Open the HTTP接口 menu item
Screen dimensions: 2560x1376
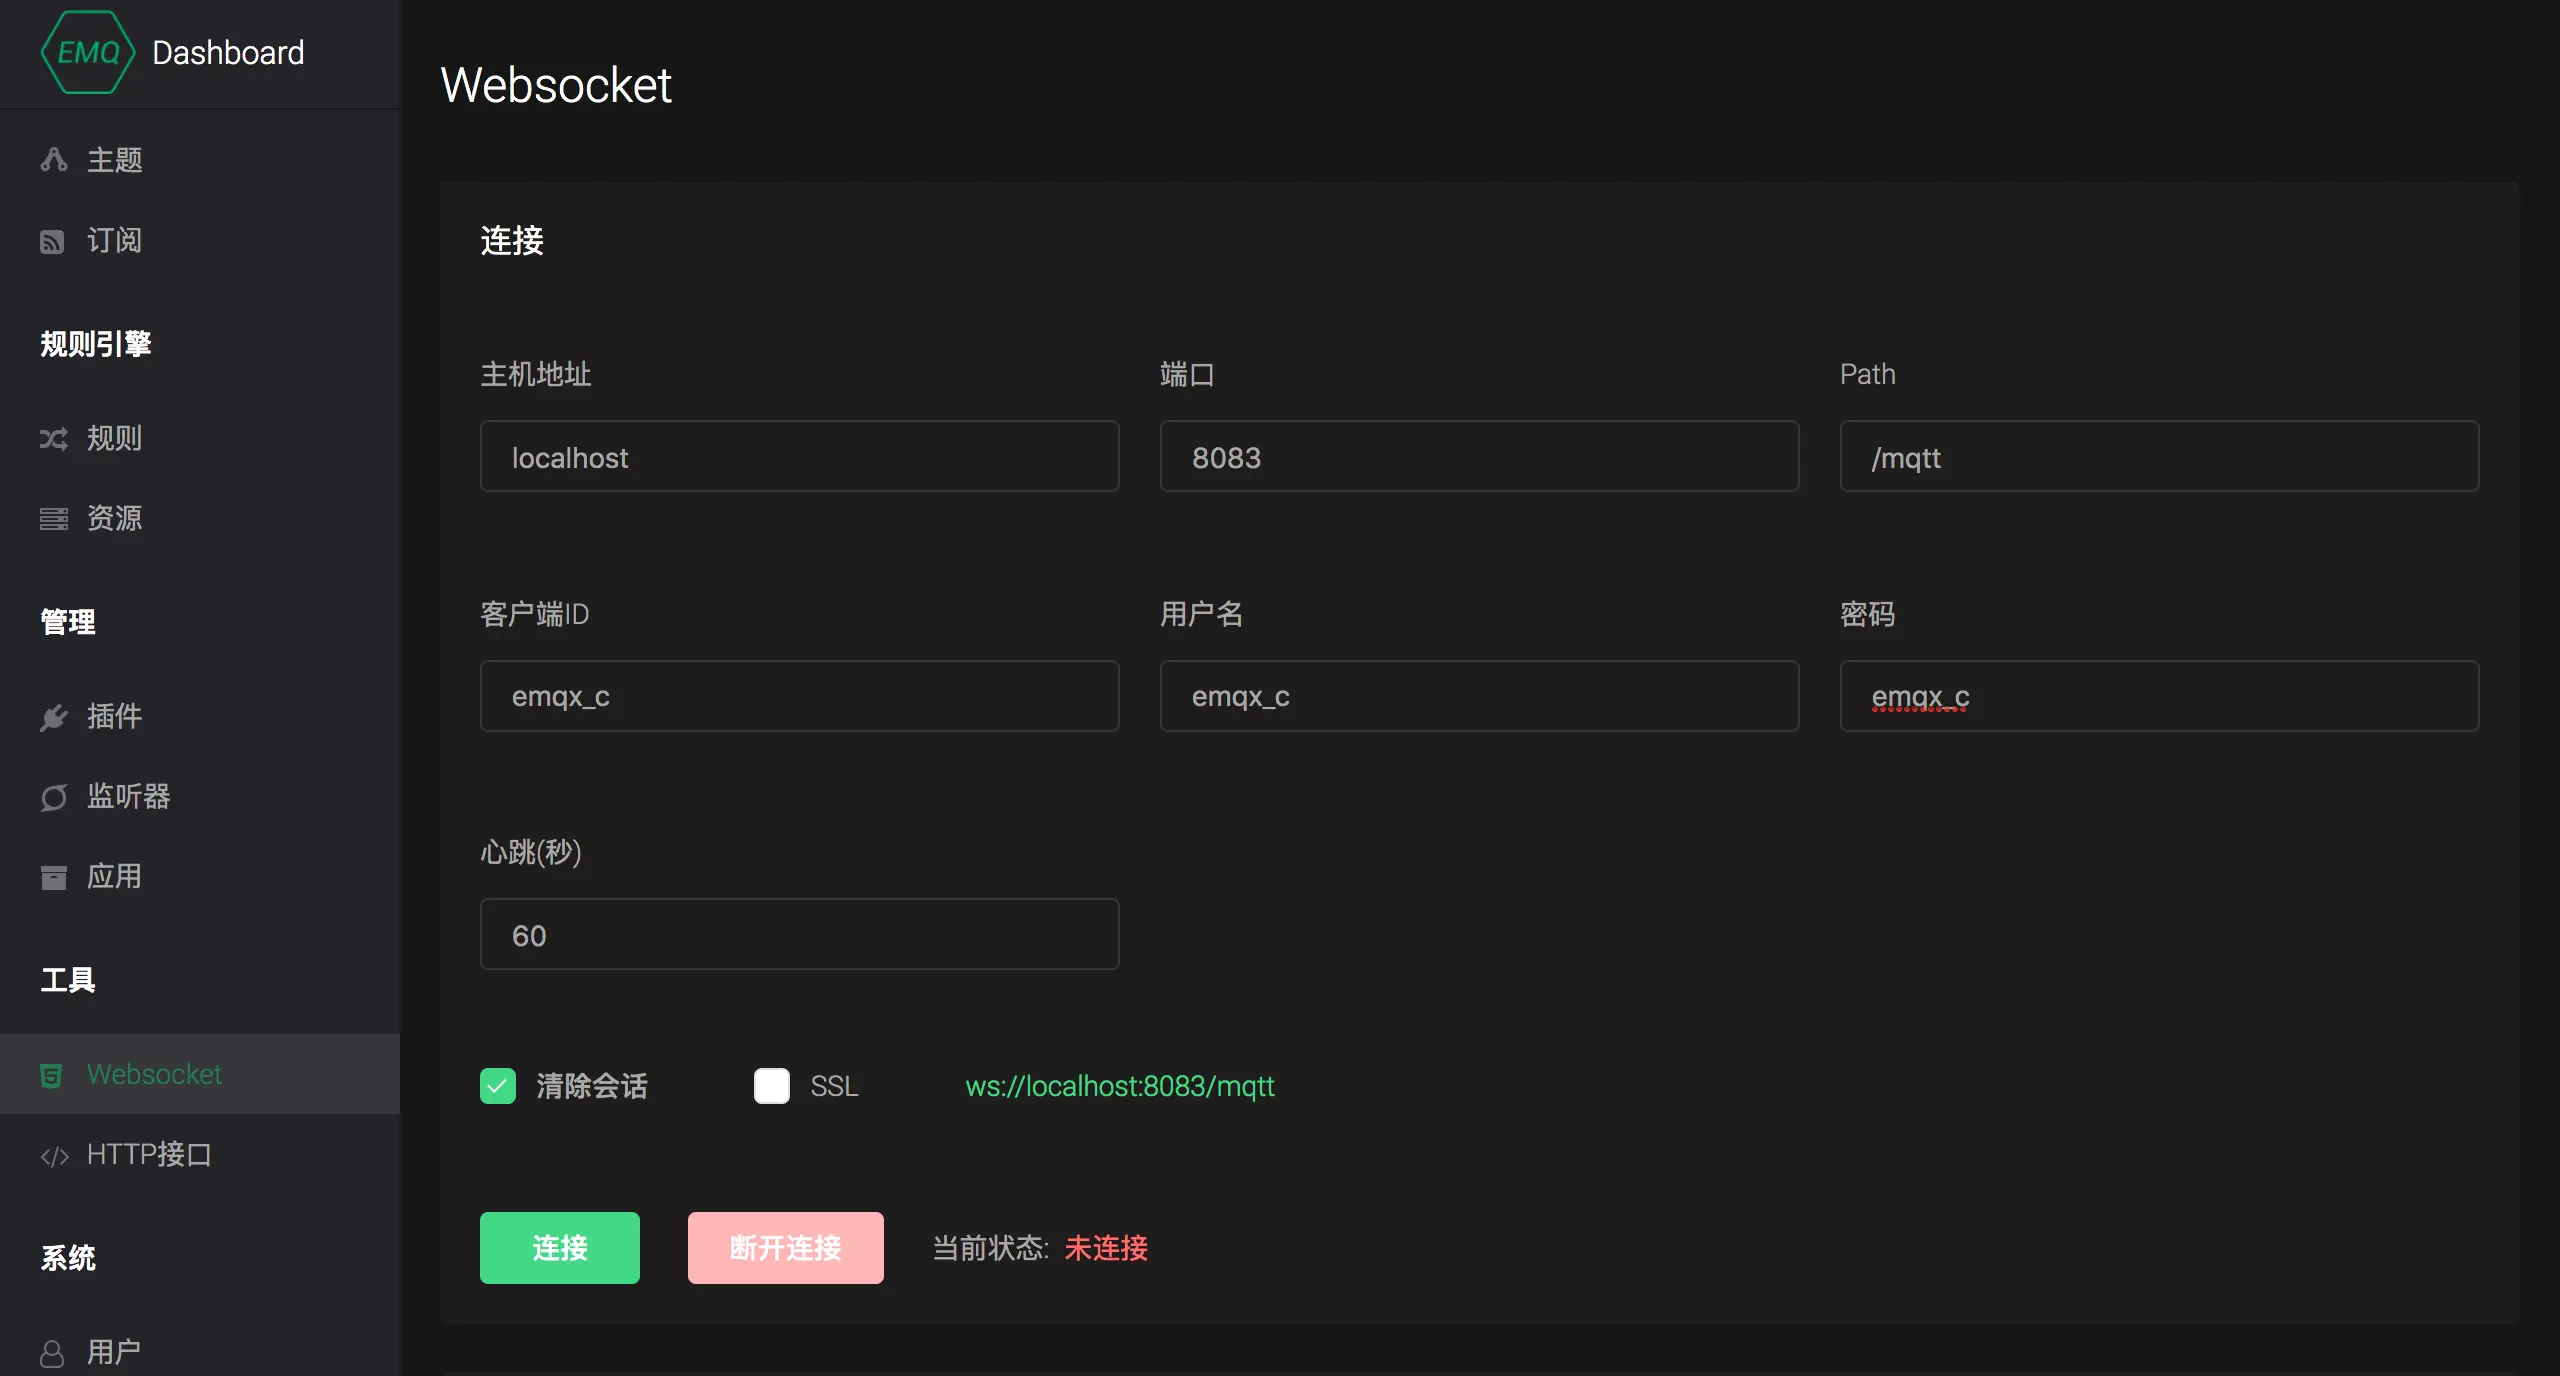pyautogui.click(x=150, y=1154)
